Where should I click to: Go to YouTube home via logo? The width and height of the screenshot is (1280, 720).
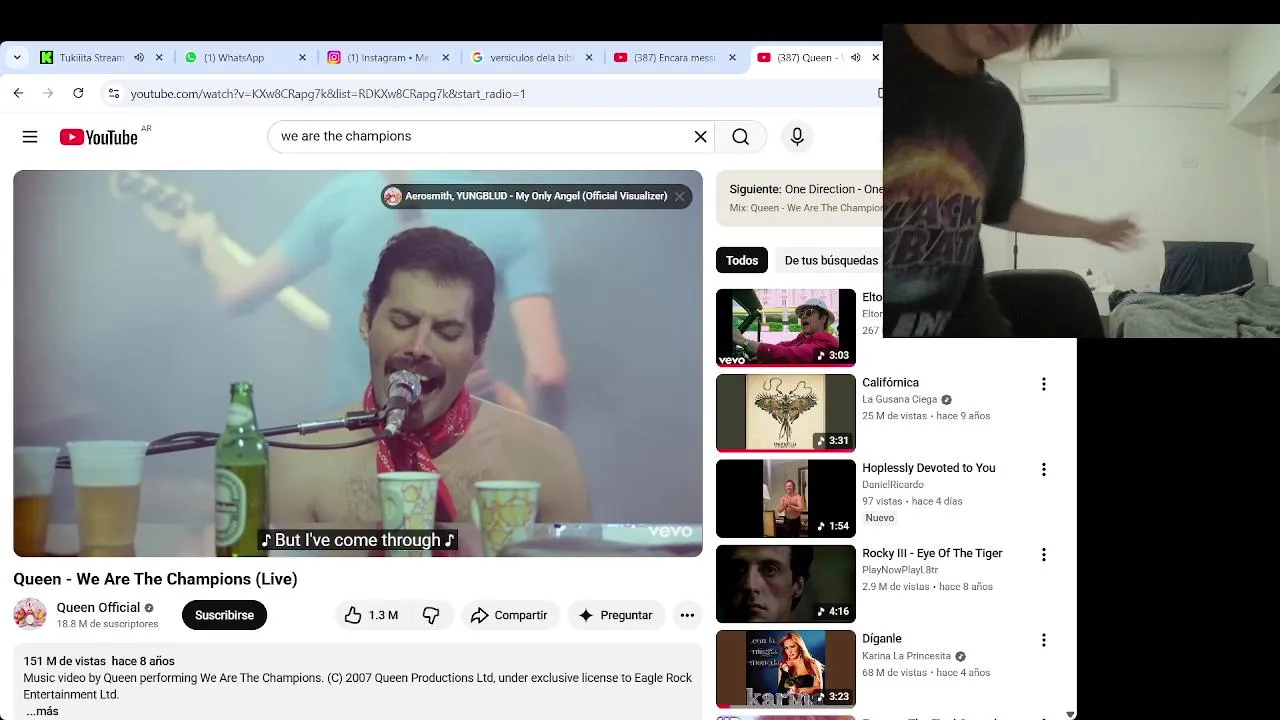pyautogui.click(x=98, y=137)
